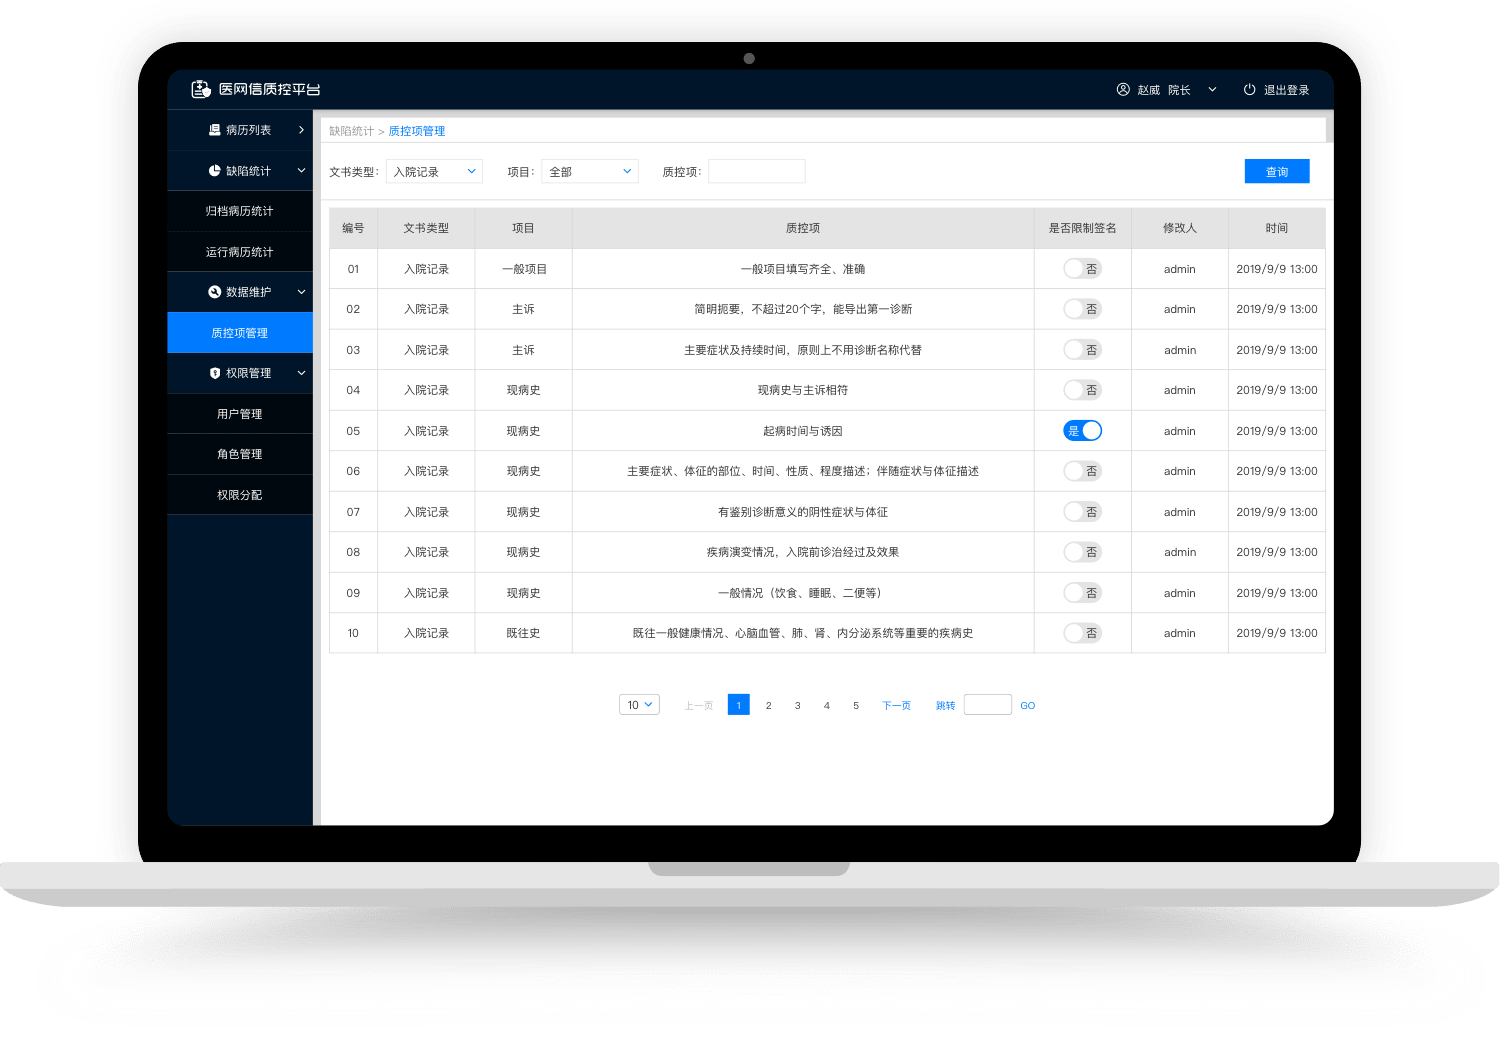
Task: Click 退出登录 to log out
Action: coord(1286,90)
